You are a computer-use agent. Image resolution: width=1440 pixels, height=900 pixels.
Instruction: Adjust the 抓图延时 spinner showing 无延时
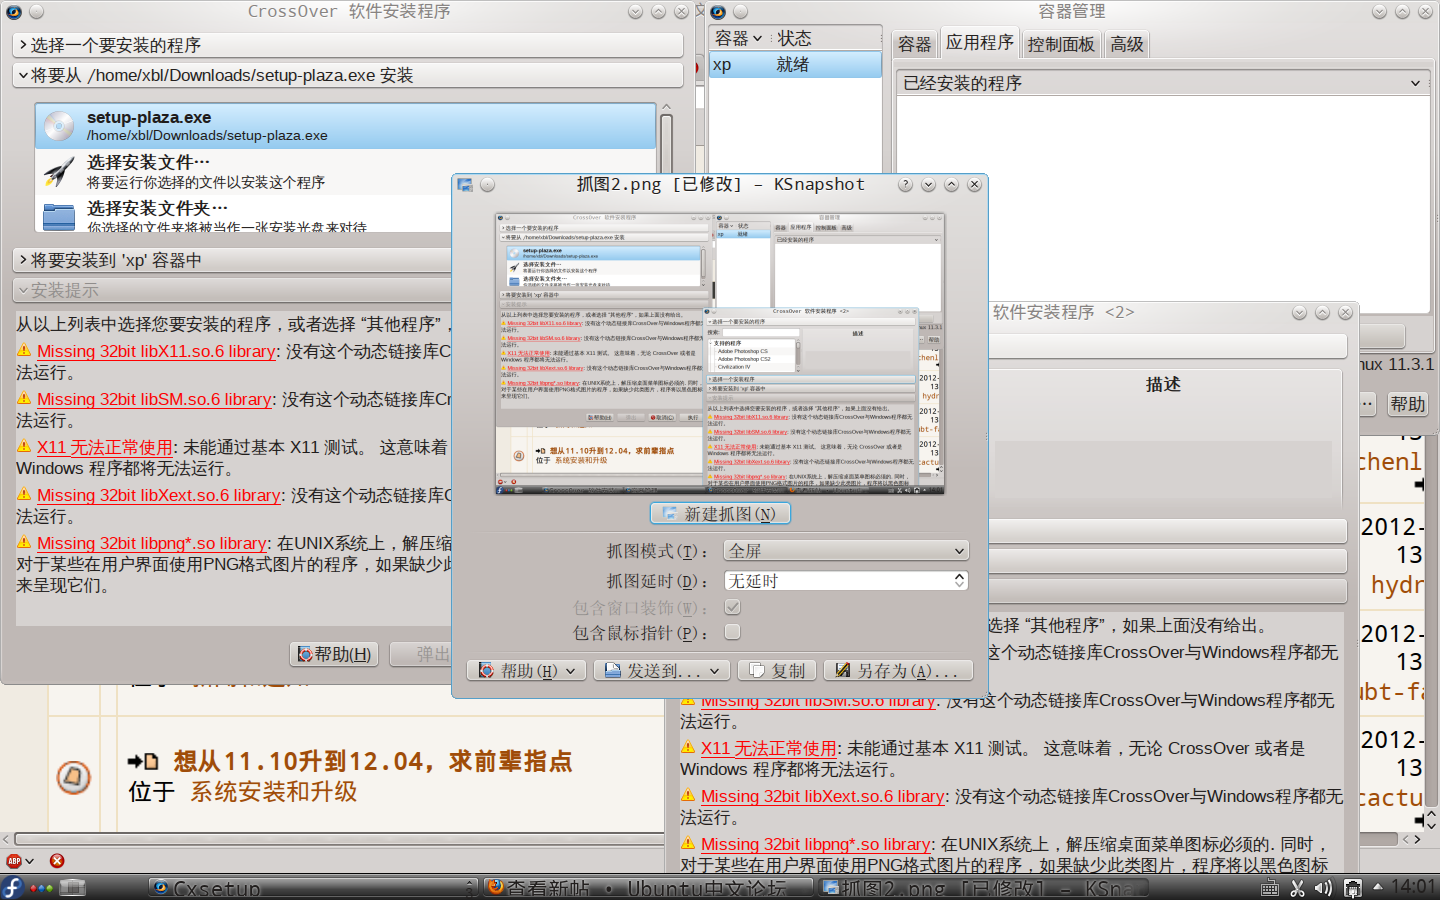click(x=846, y=581)
